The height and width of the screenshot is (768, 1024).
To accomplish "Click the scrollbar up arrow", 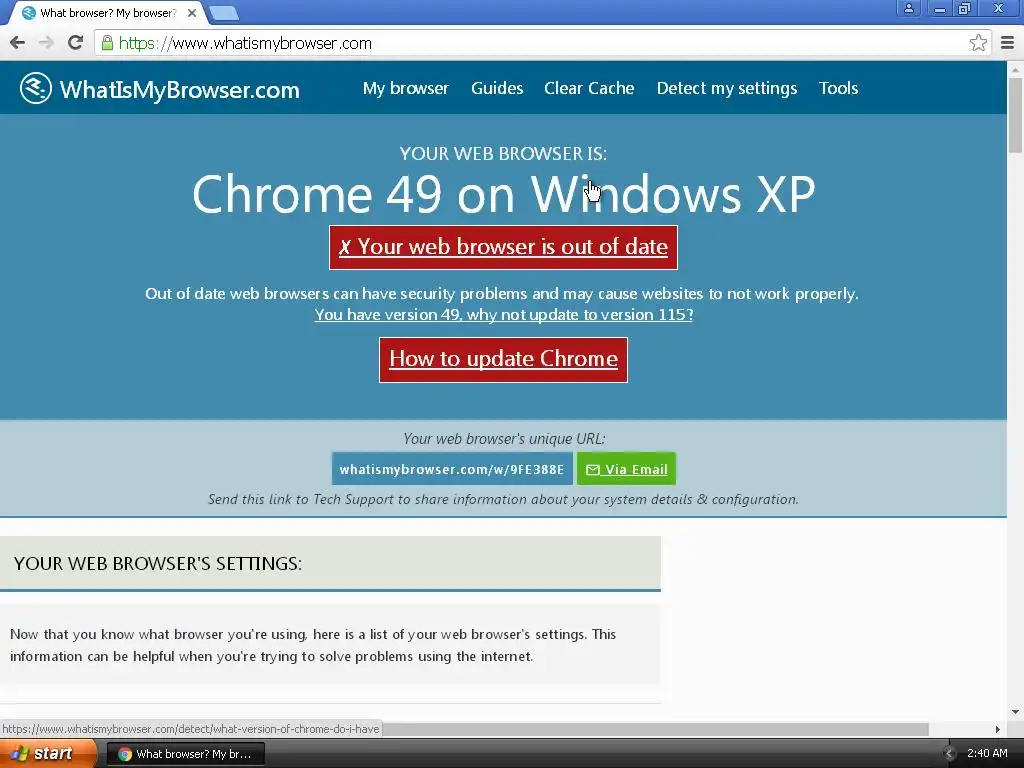I will pyautogui.click(x=1015, y=69).
